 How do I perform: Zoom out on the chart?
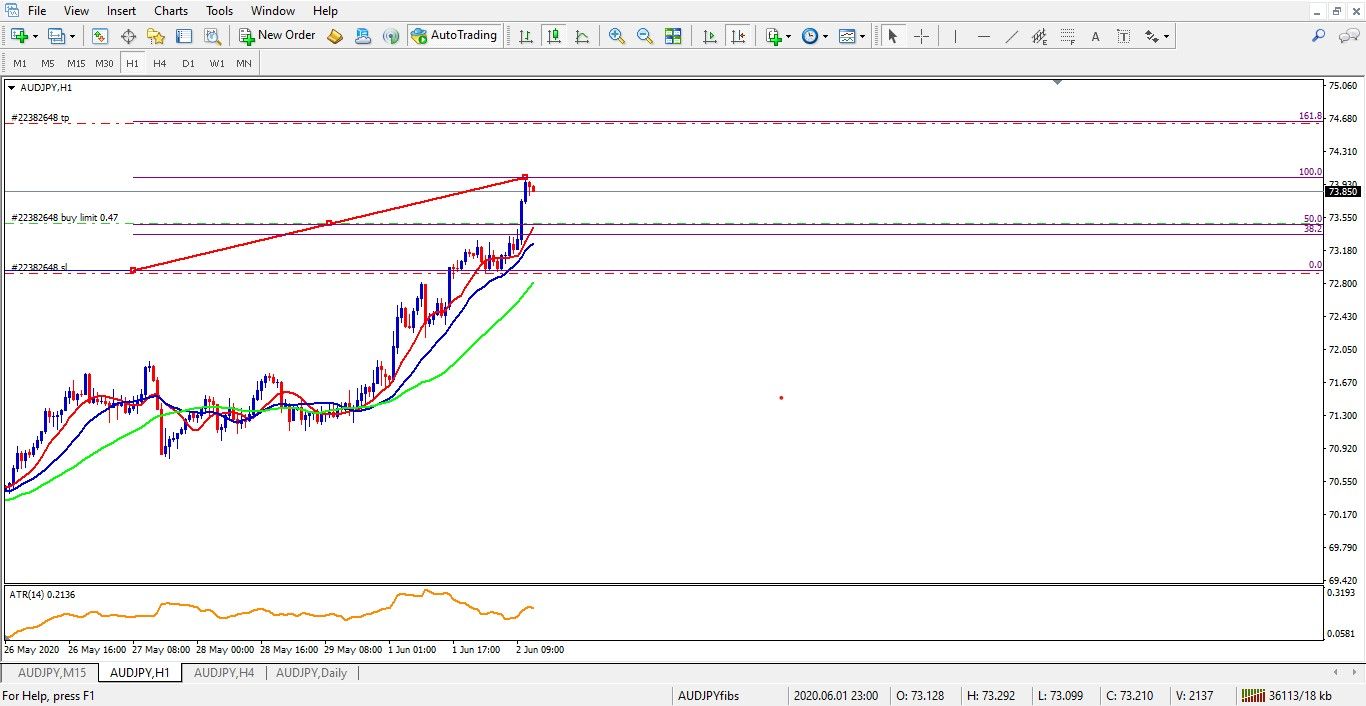pyautogui.click(x=645, y=36)
